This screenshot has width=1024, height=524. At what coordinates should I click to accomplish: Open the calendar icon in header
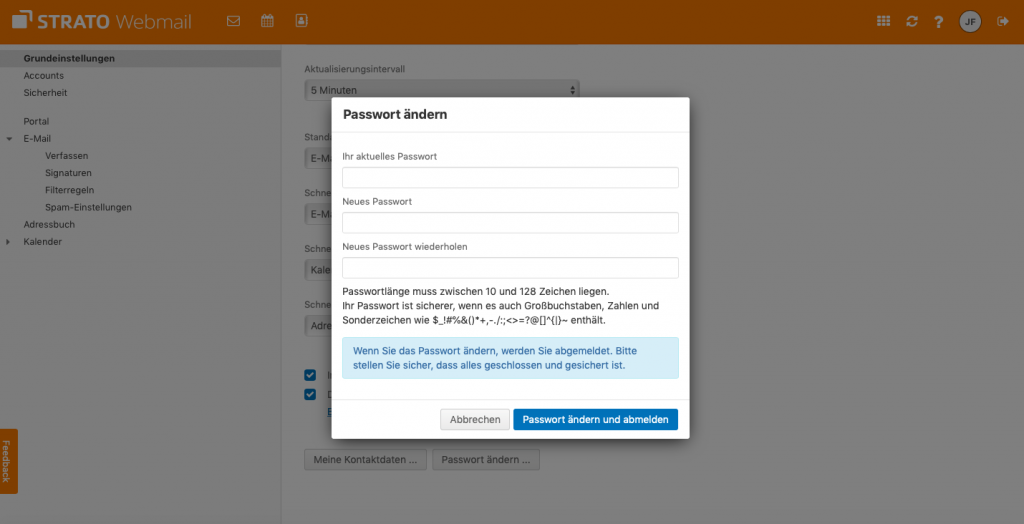coord(267,21)
